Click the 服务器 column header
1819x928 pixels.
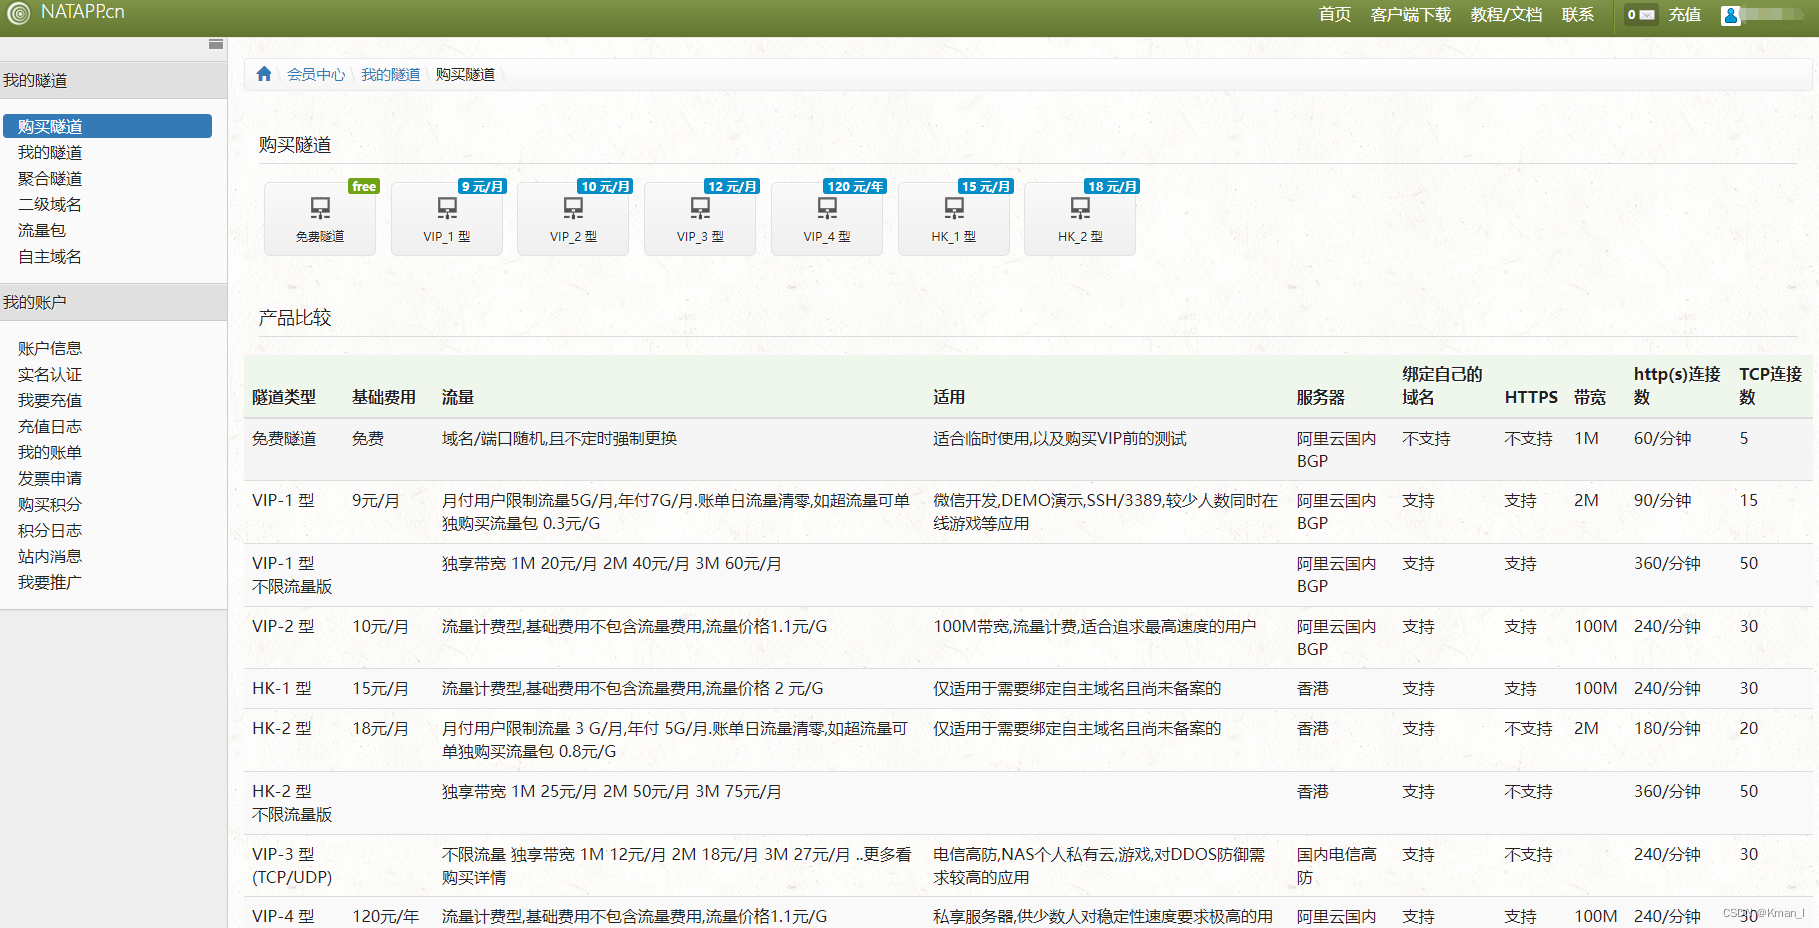pos(1321,397)
